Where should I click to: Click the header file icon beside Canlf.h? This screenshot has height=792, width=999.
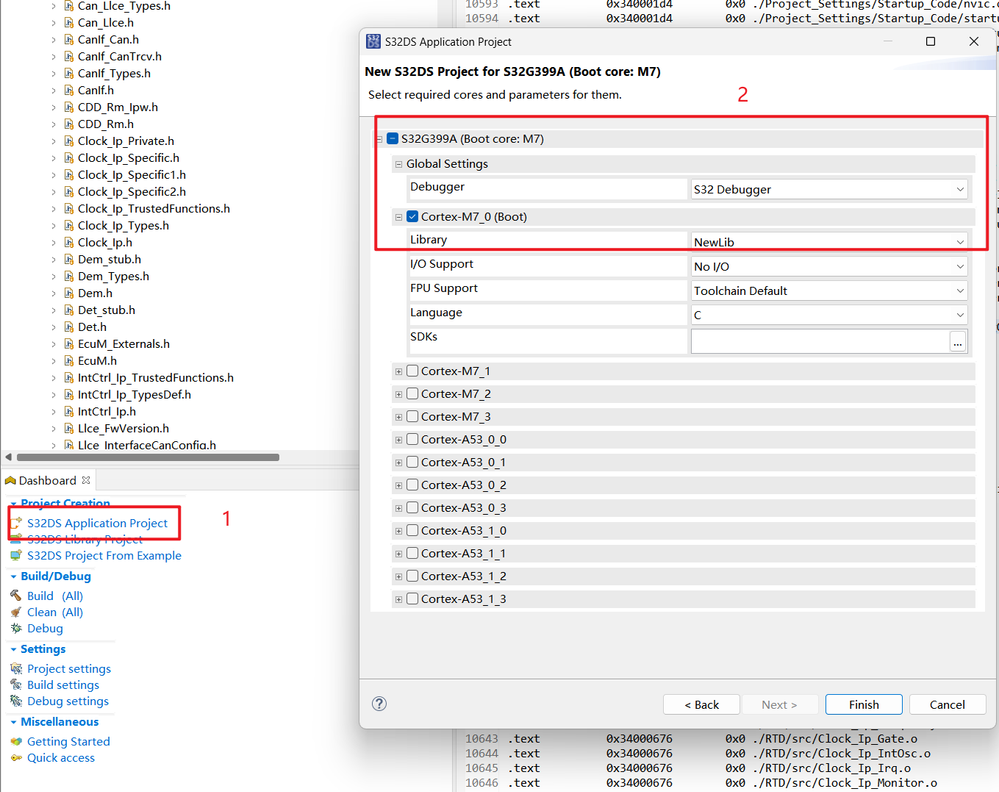pos(69,90)
